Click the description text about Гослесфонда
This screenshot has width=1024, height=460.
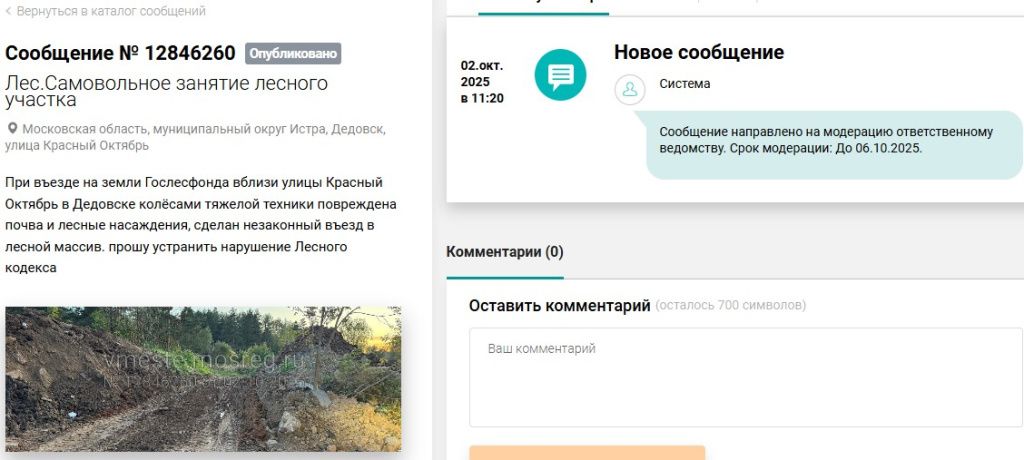(200, 225)
